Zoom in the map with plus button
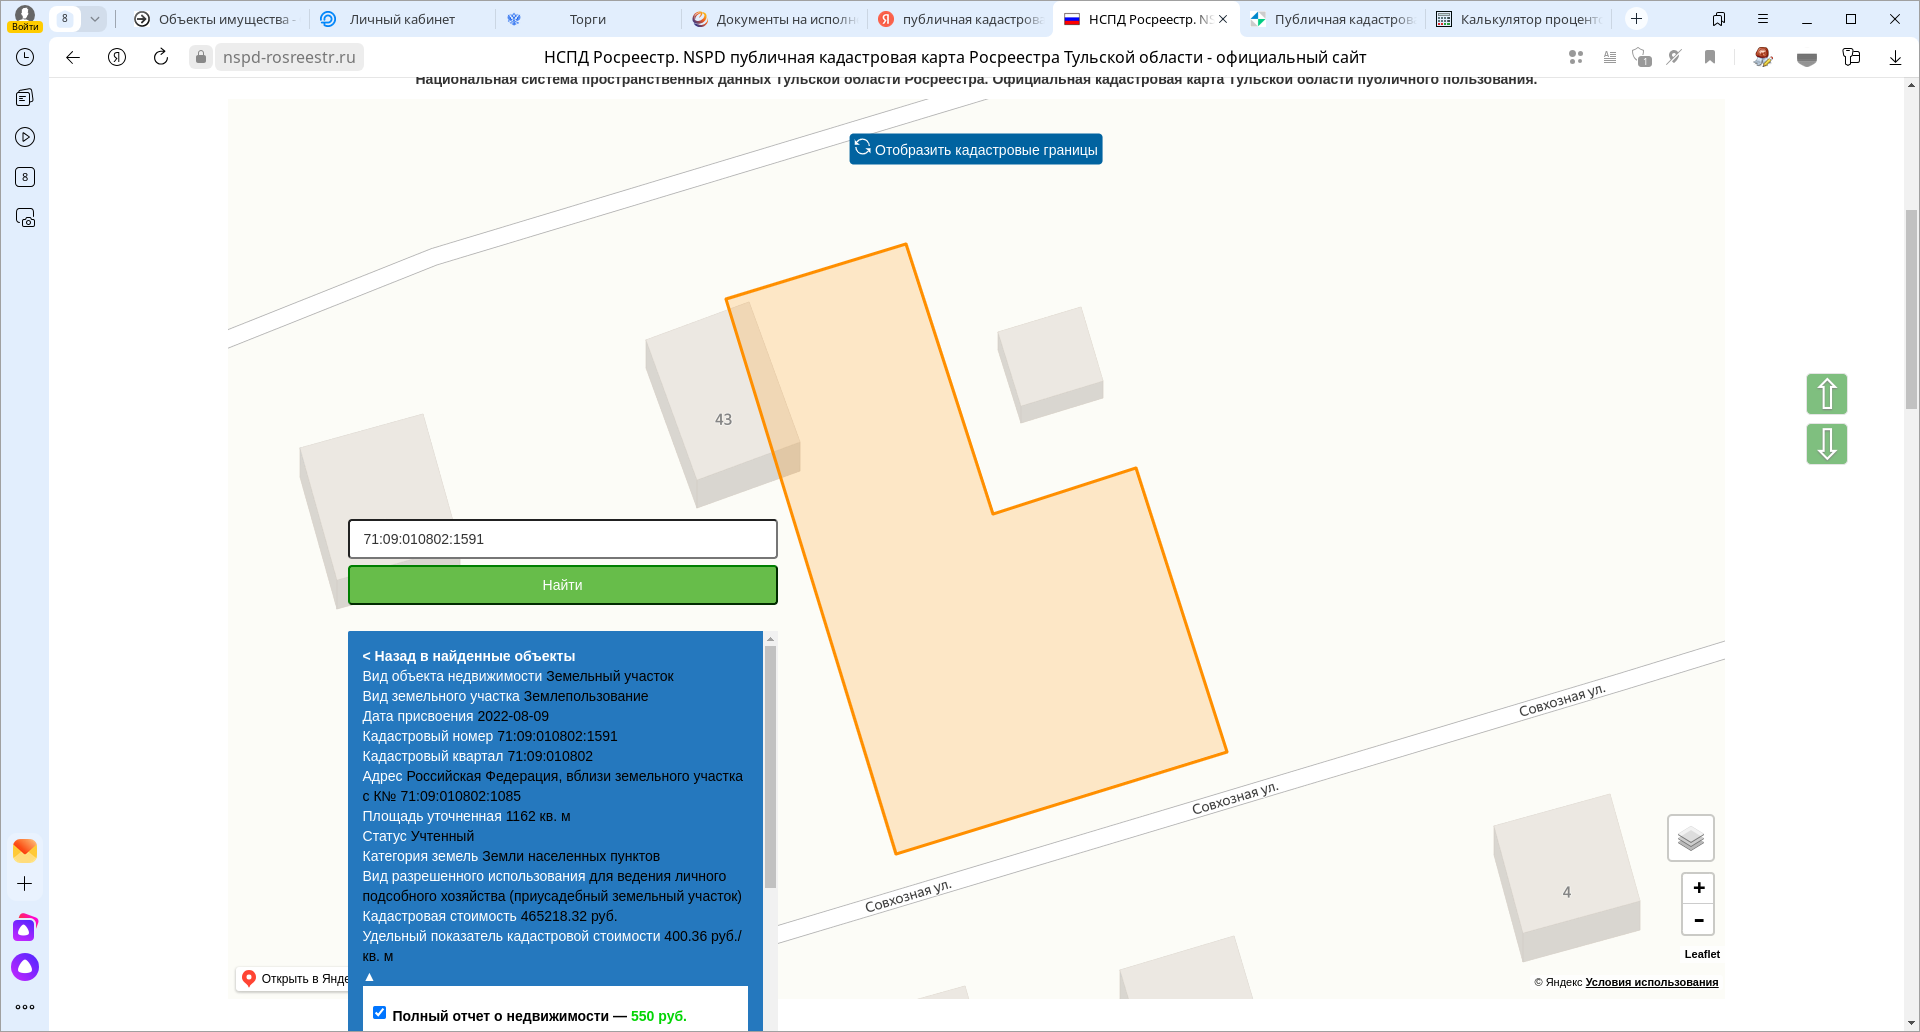 (1698, 888)
